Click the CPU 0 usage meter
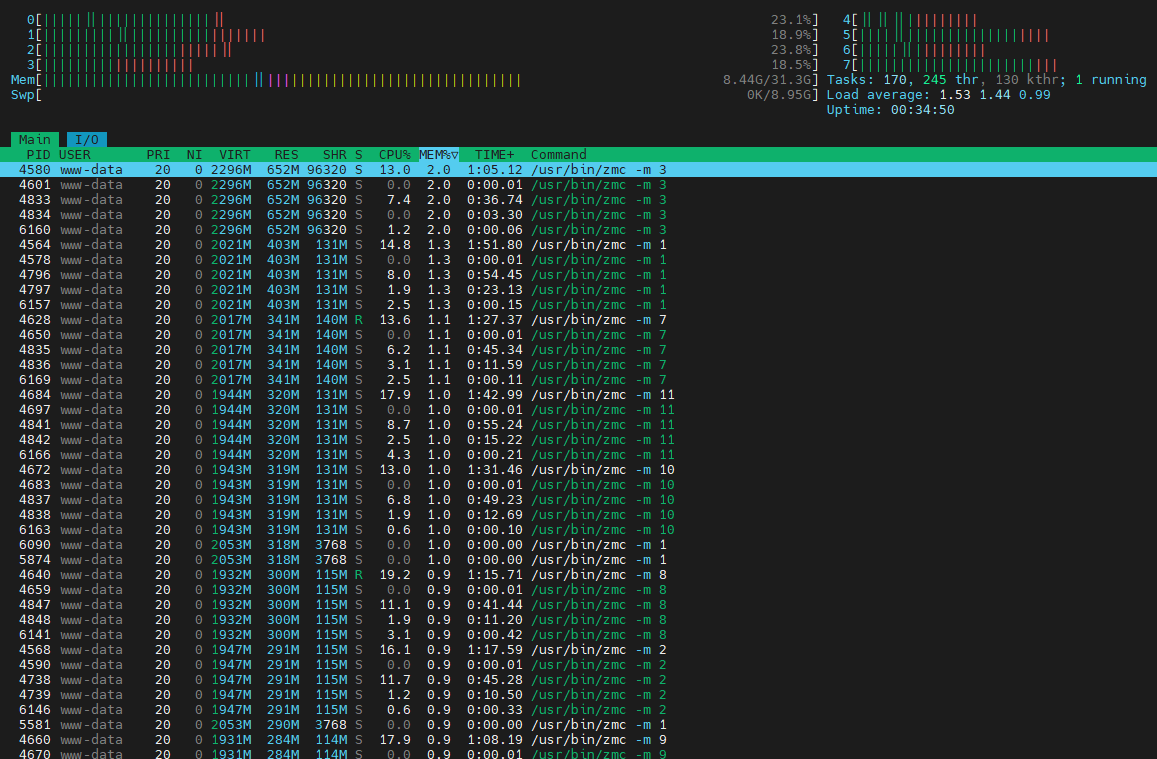Image resolution: width=1157 pixels, height=759 pixels. pyautogui.click(x=423, y=20)
